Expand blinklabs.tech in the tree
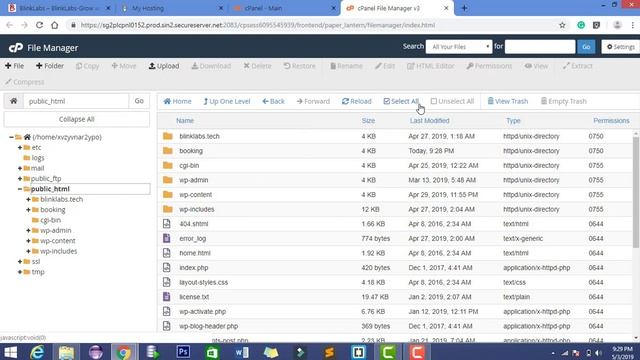This screenshot has height=360, width=640. pyautogui.click(x=29, y=199)
